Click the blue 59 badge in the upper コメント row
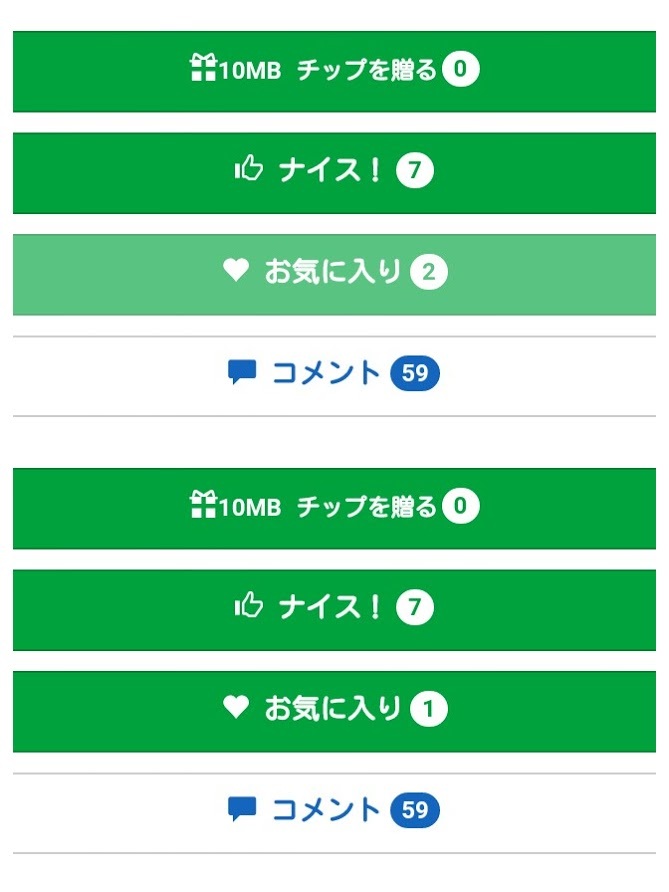This screenshot has width=669, height=892. click(x=415, y=374)
